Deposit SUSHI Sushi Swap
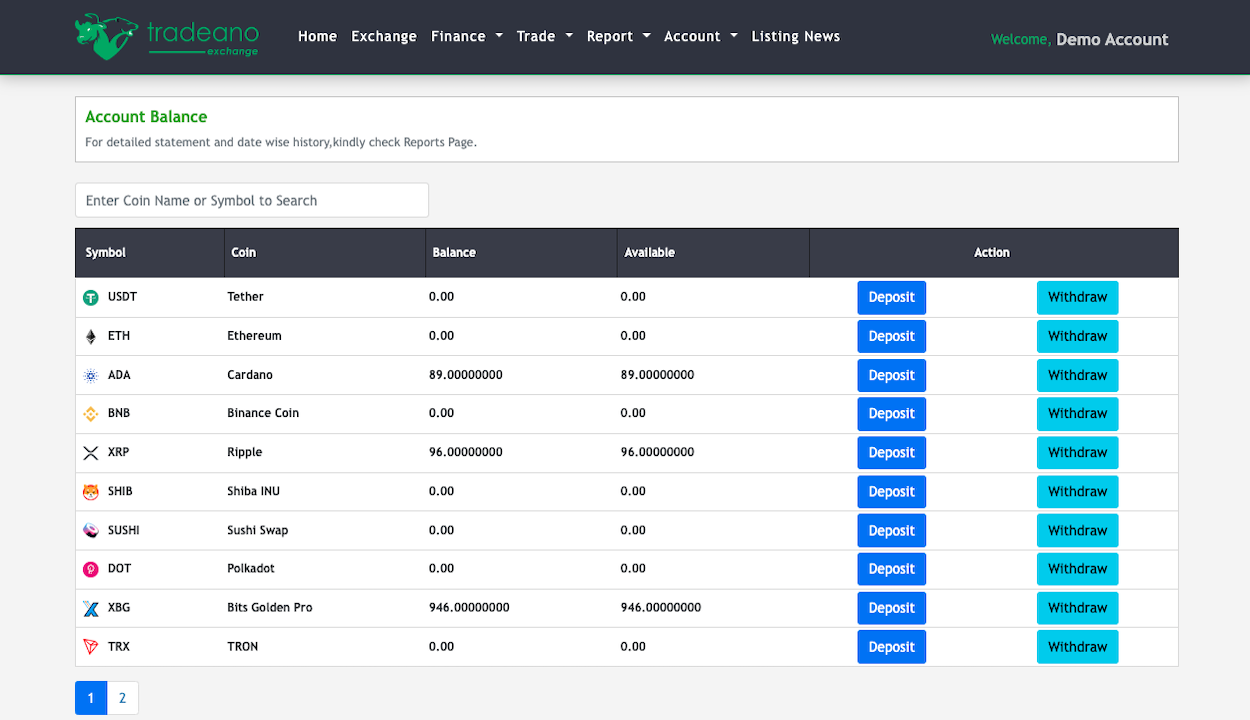Screen dimensions: 1250x720 (892, 530)
